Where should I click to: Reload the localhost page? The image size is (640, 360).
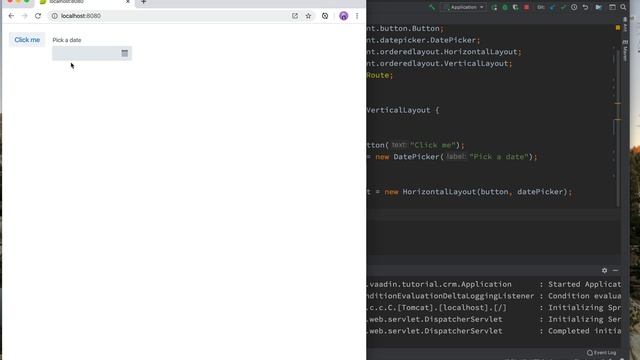(38, 16)
